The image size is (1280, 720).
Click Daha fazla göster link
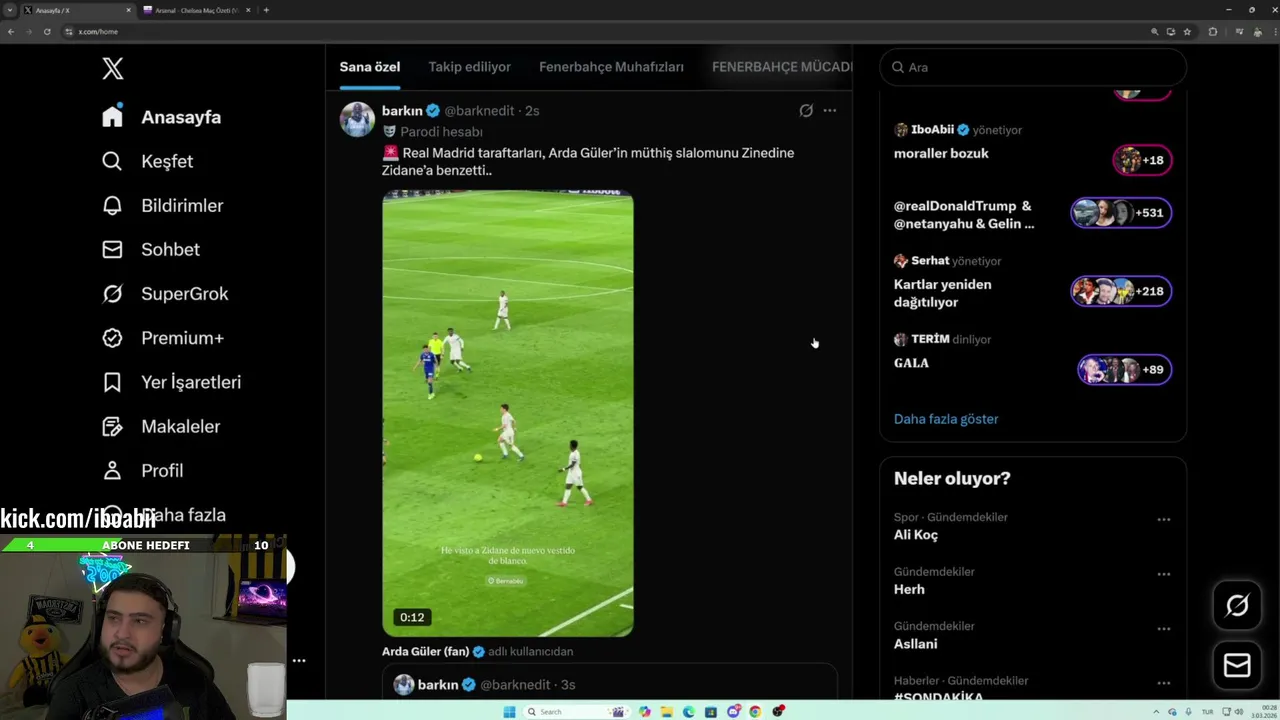coord(946,419)
